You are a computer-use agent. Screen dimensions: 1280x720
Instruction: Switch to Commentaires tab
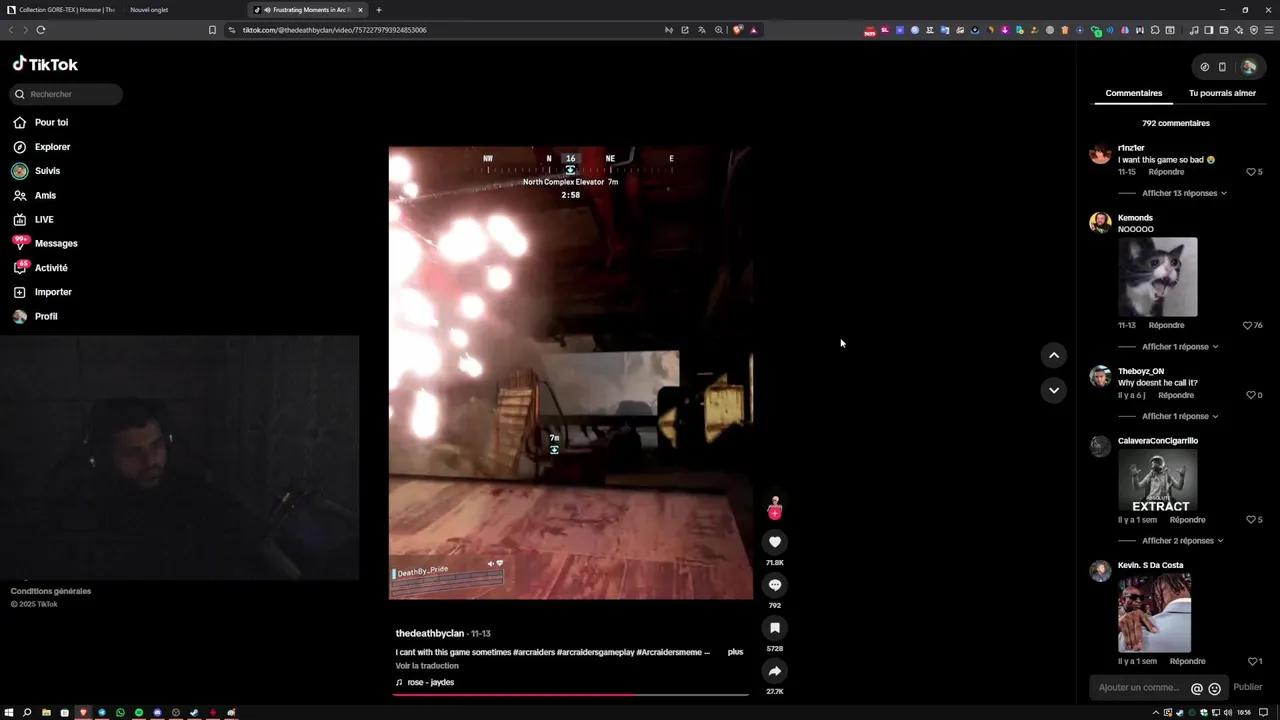[x=1134, y=93]
